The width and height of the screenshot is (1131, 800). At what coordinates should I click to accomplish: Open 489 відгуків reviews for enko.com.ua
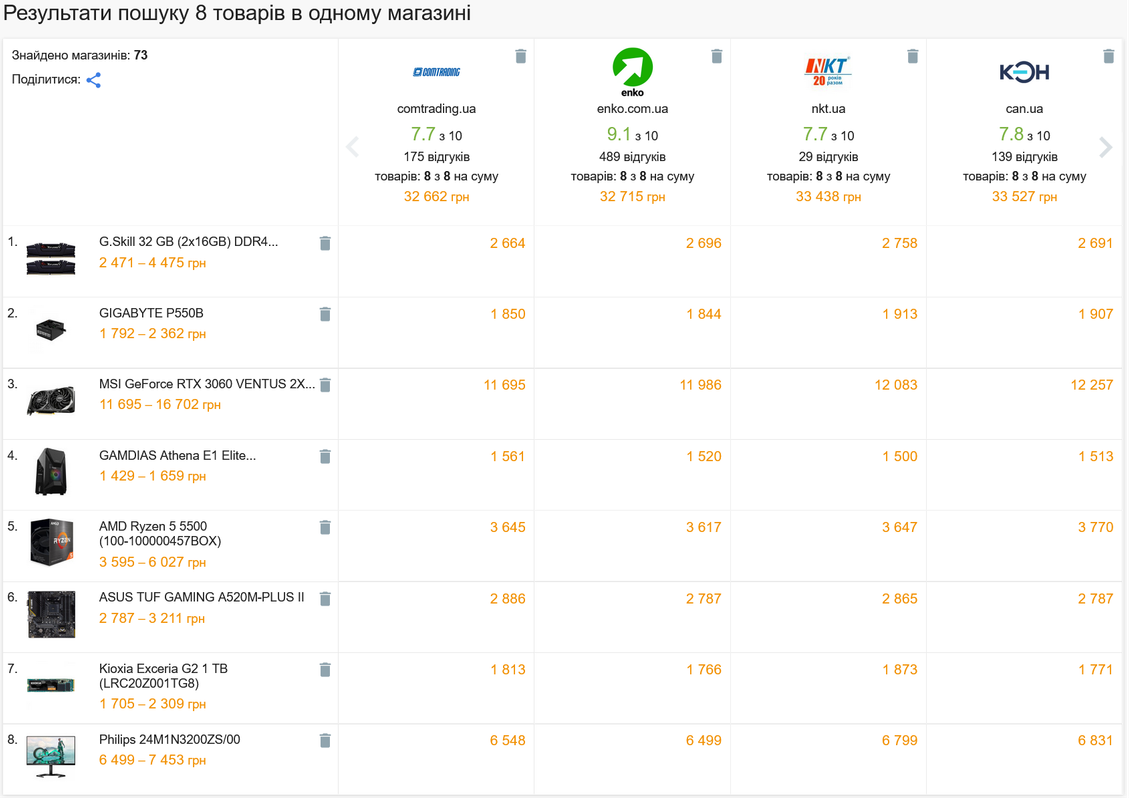pos(633,157)
